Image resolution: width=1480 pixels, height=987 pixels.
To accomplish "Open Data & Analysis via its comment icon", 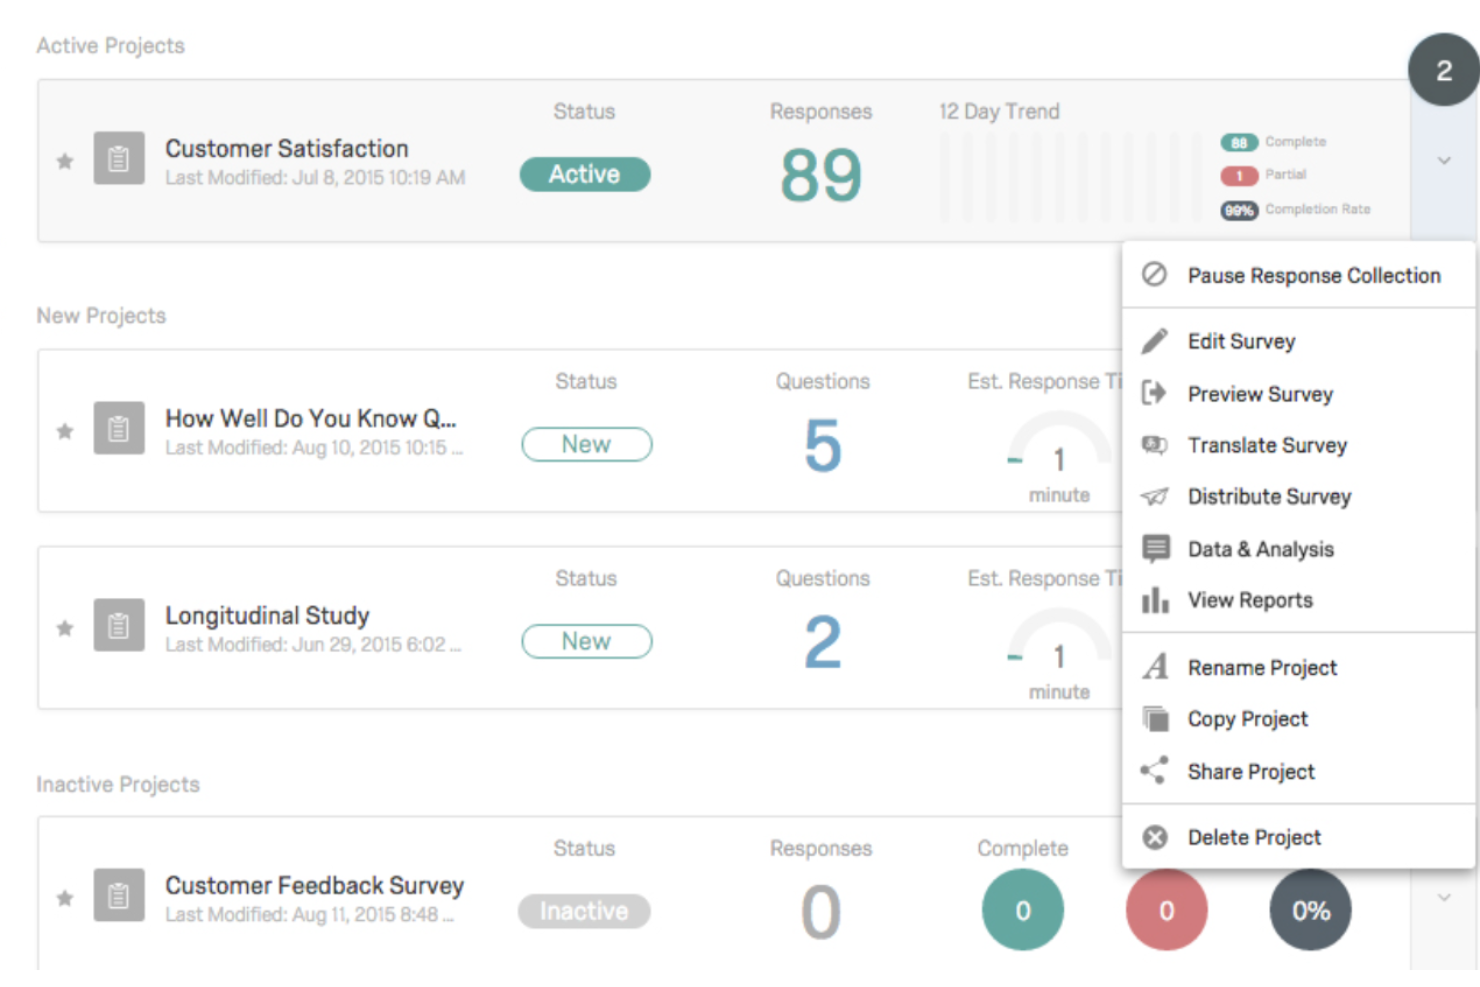I will coord(1155,548).
